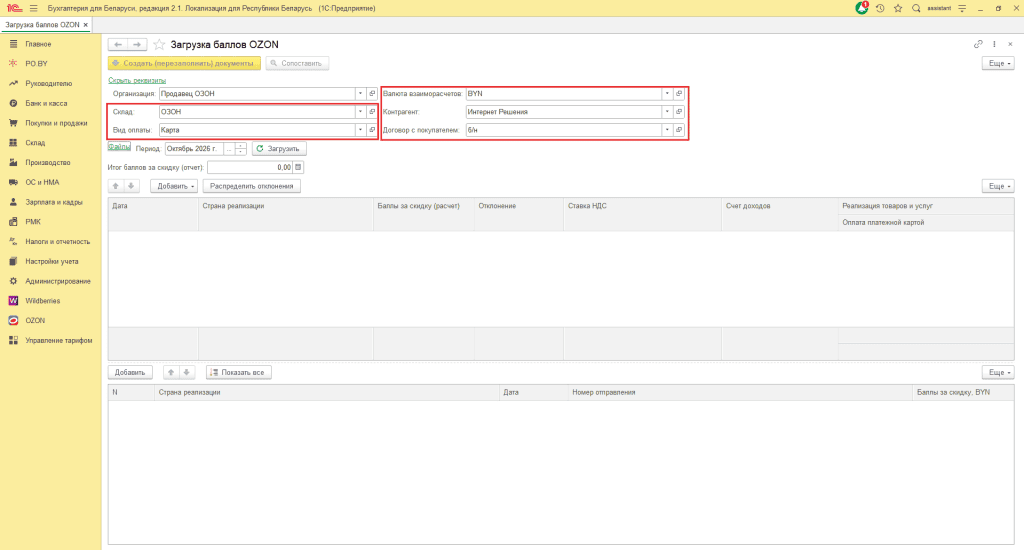Screen dimensions: 1024x550
Task: Open the top-right Еще menu
Action: tap(998, 63)
